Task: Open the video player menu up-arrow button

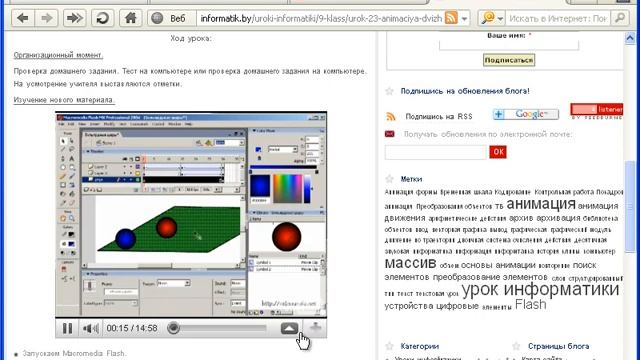Action: point(289,328)
